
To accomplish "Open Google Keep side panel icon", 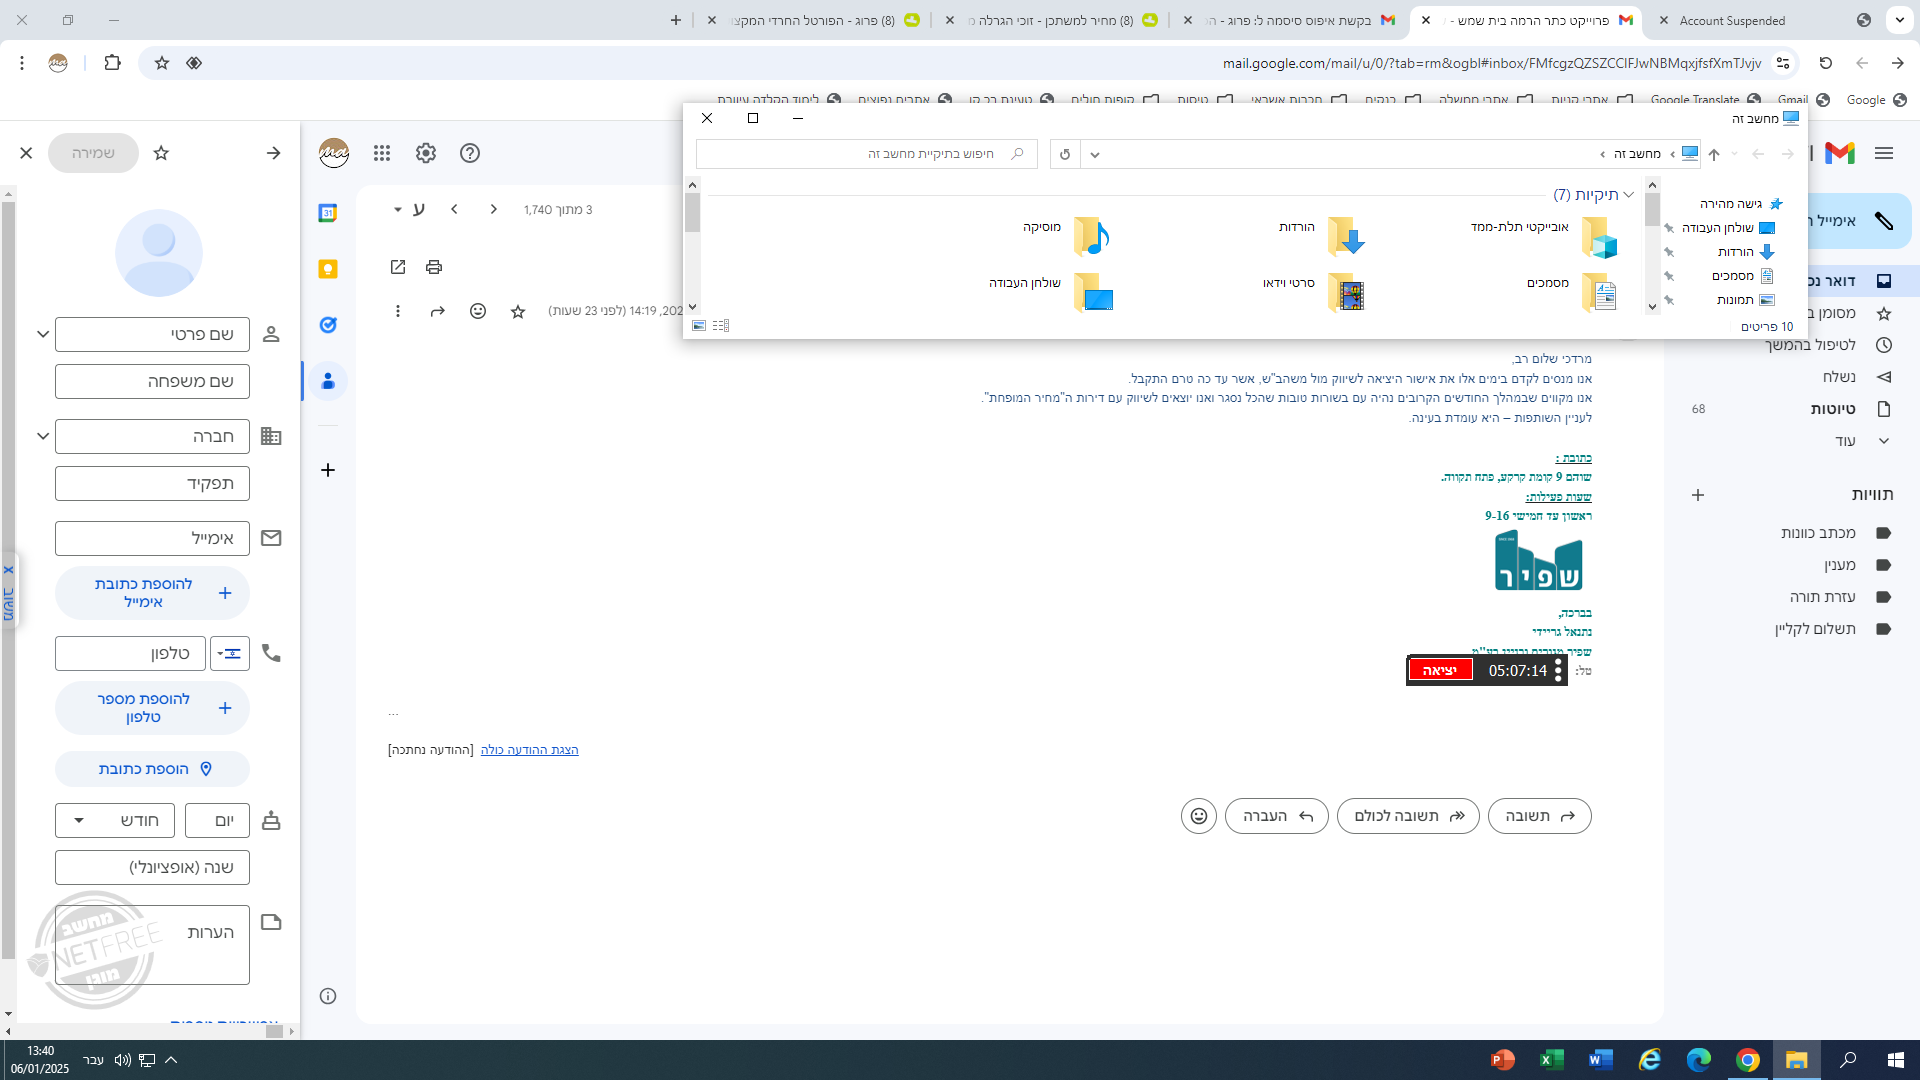I will [328, 269].
